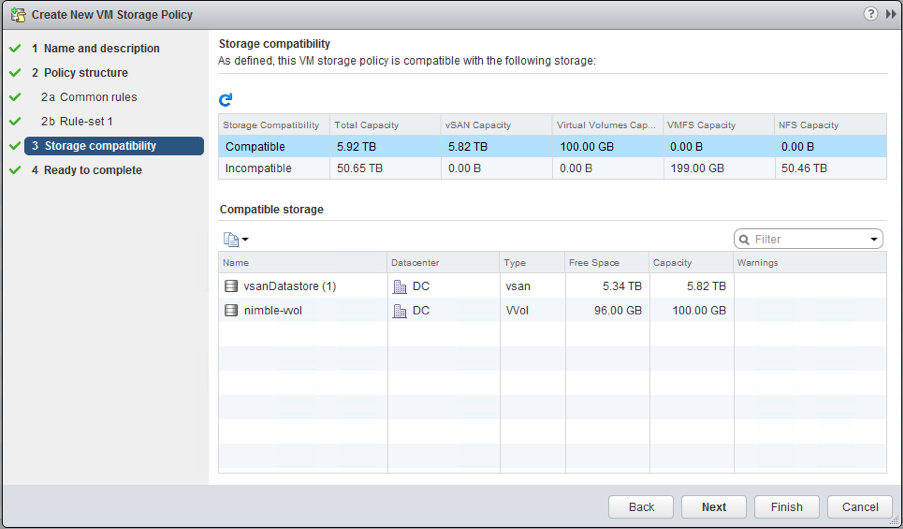Click the Back button
The height and width of the screenshot is (529, 903).
pos(641,507)
